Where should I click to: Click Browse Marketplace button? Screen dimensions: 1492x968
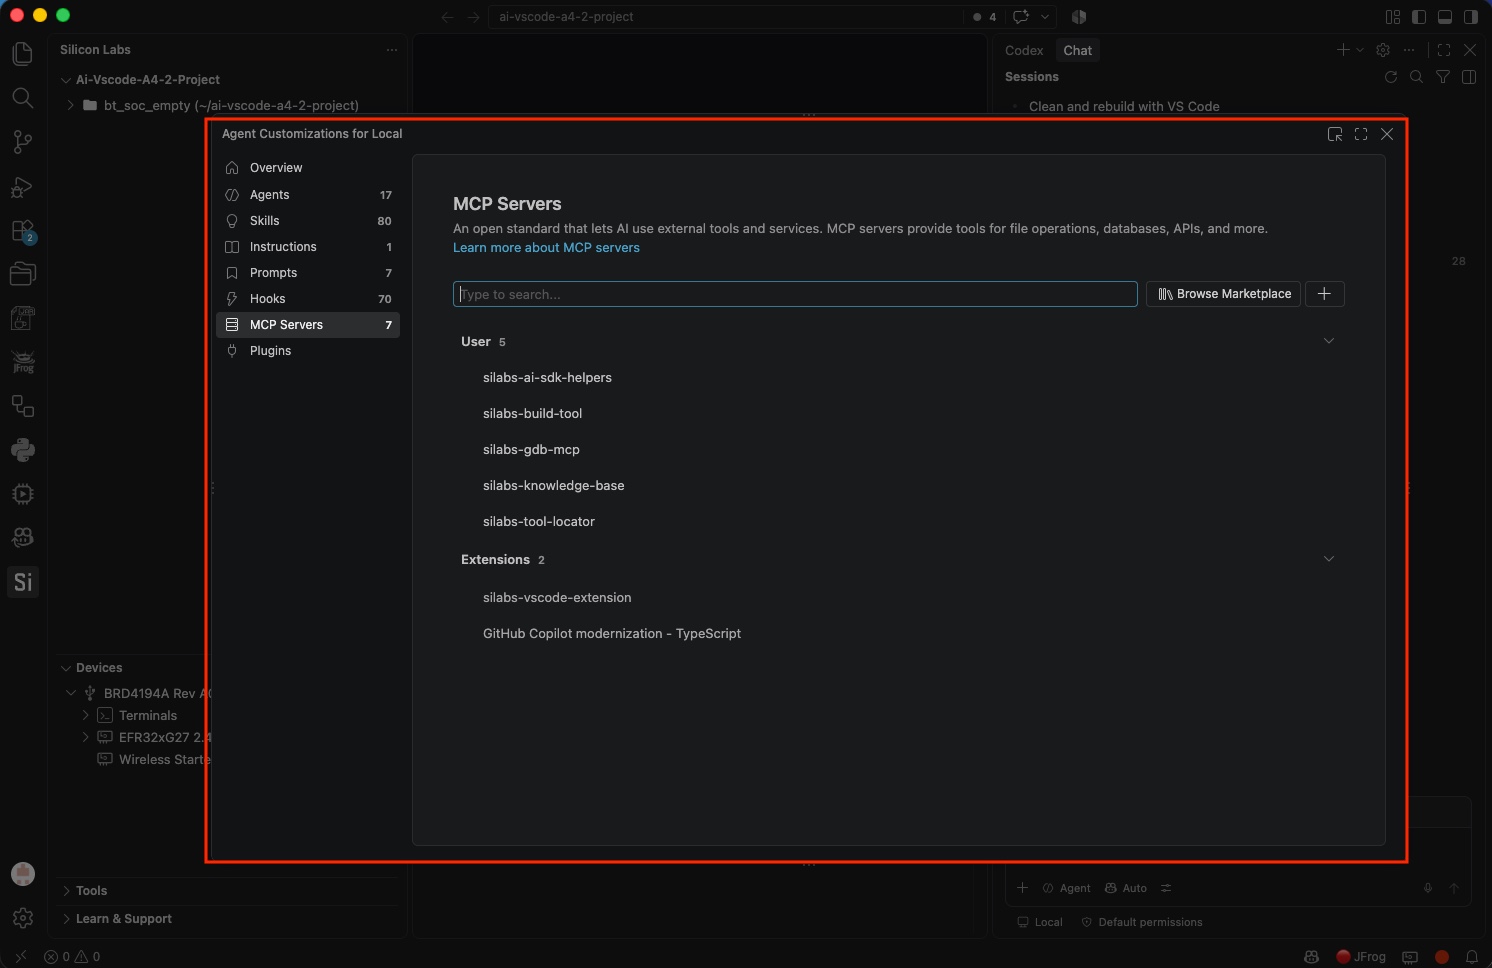[1224, 294]
